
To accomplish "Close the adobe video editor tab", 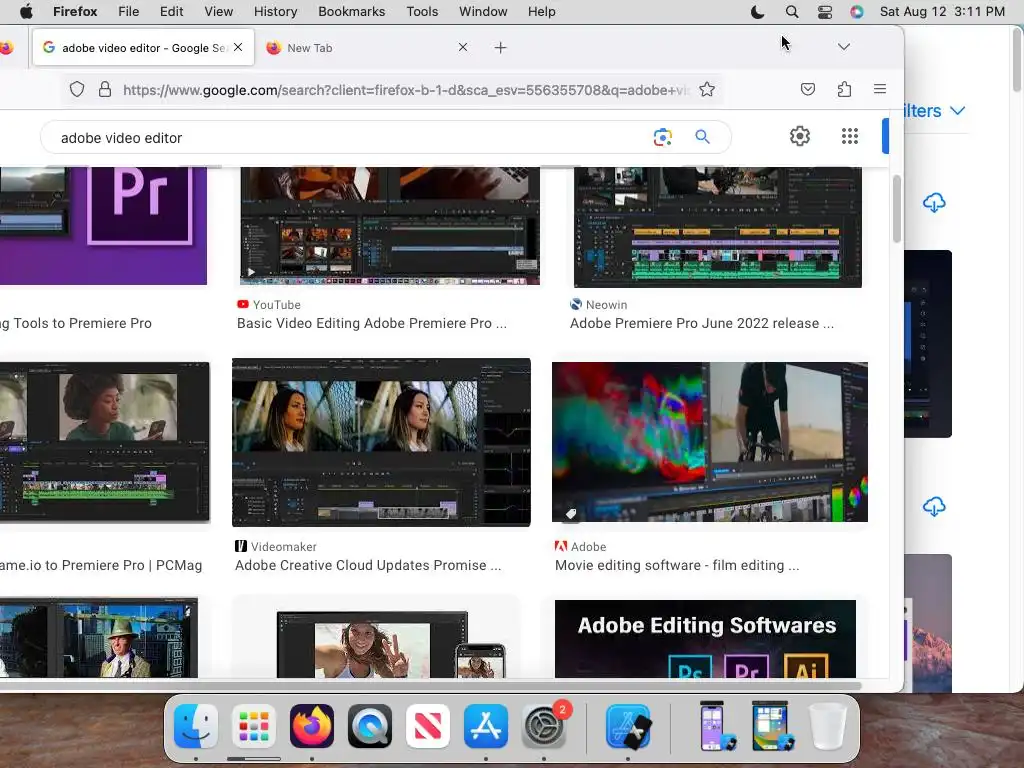I will 238,47.
